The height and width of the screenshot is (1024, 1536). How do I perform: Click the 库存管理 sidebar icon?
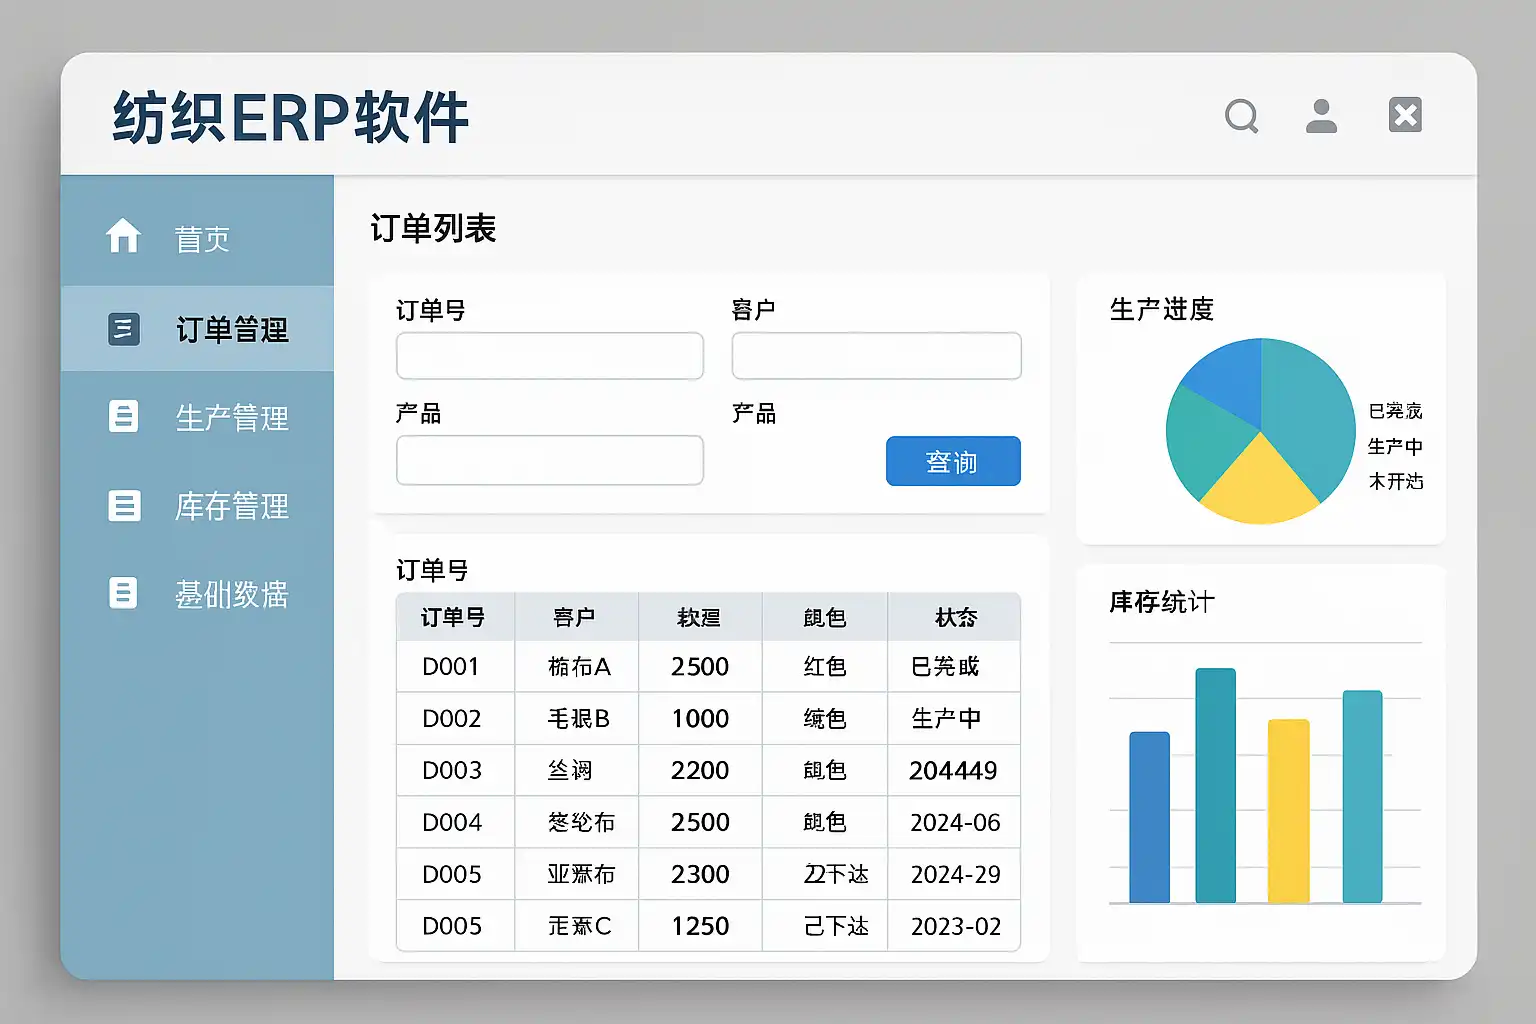click(123, 505)
